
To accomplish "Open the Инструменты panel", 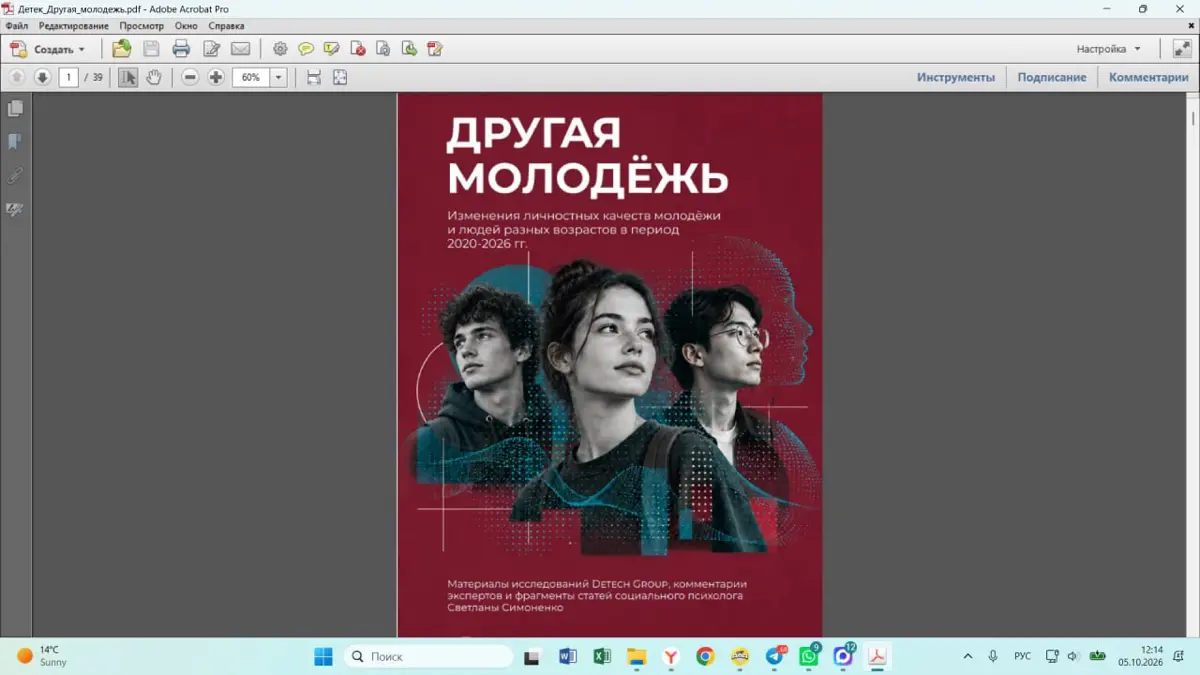I will click(x=956, y=77).
